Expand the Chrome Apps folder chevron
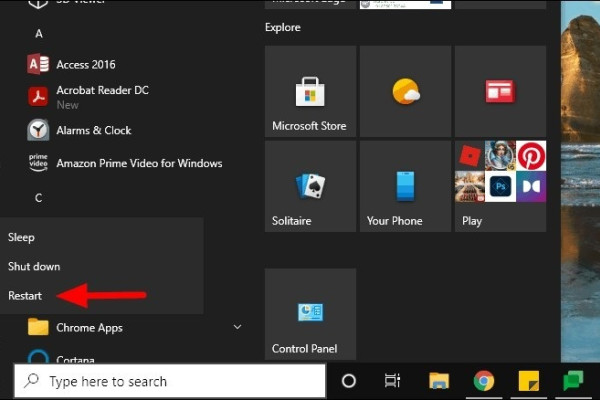 [237, 327]
